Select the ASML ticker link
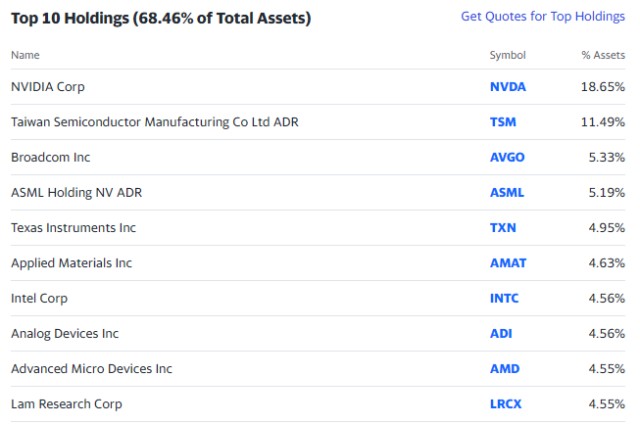640x424 pixels. [507, 192]
